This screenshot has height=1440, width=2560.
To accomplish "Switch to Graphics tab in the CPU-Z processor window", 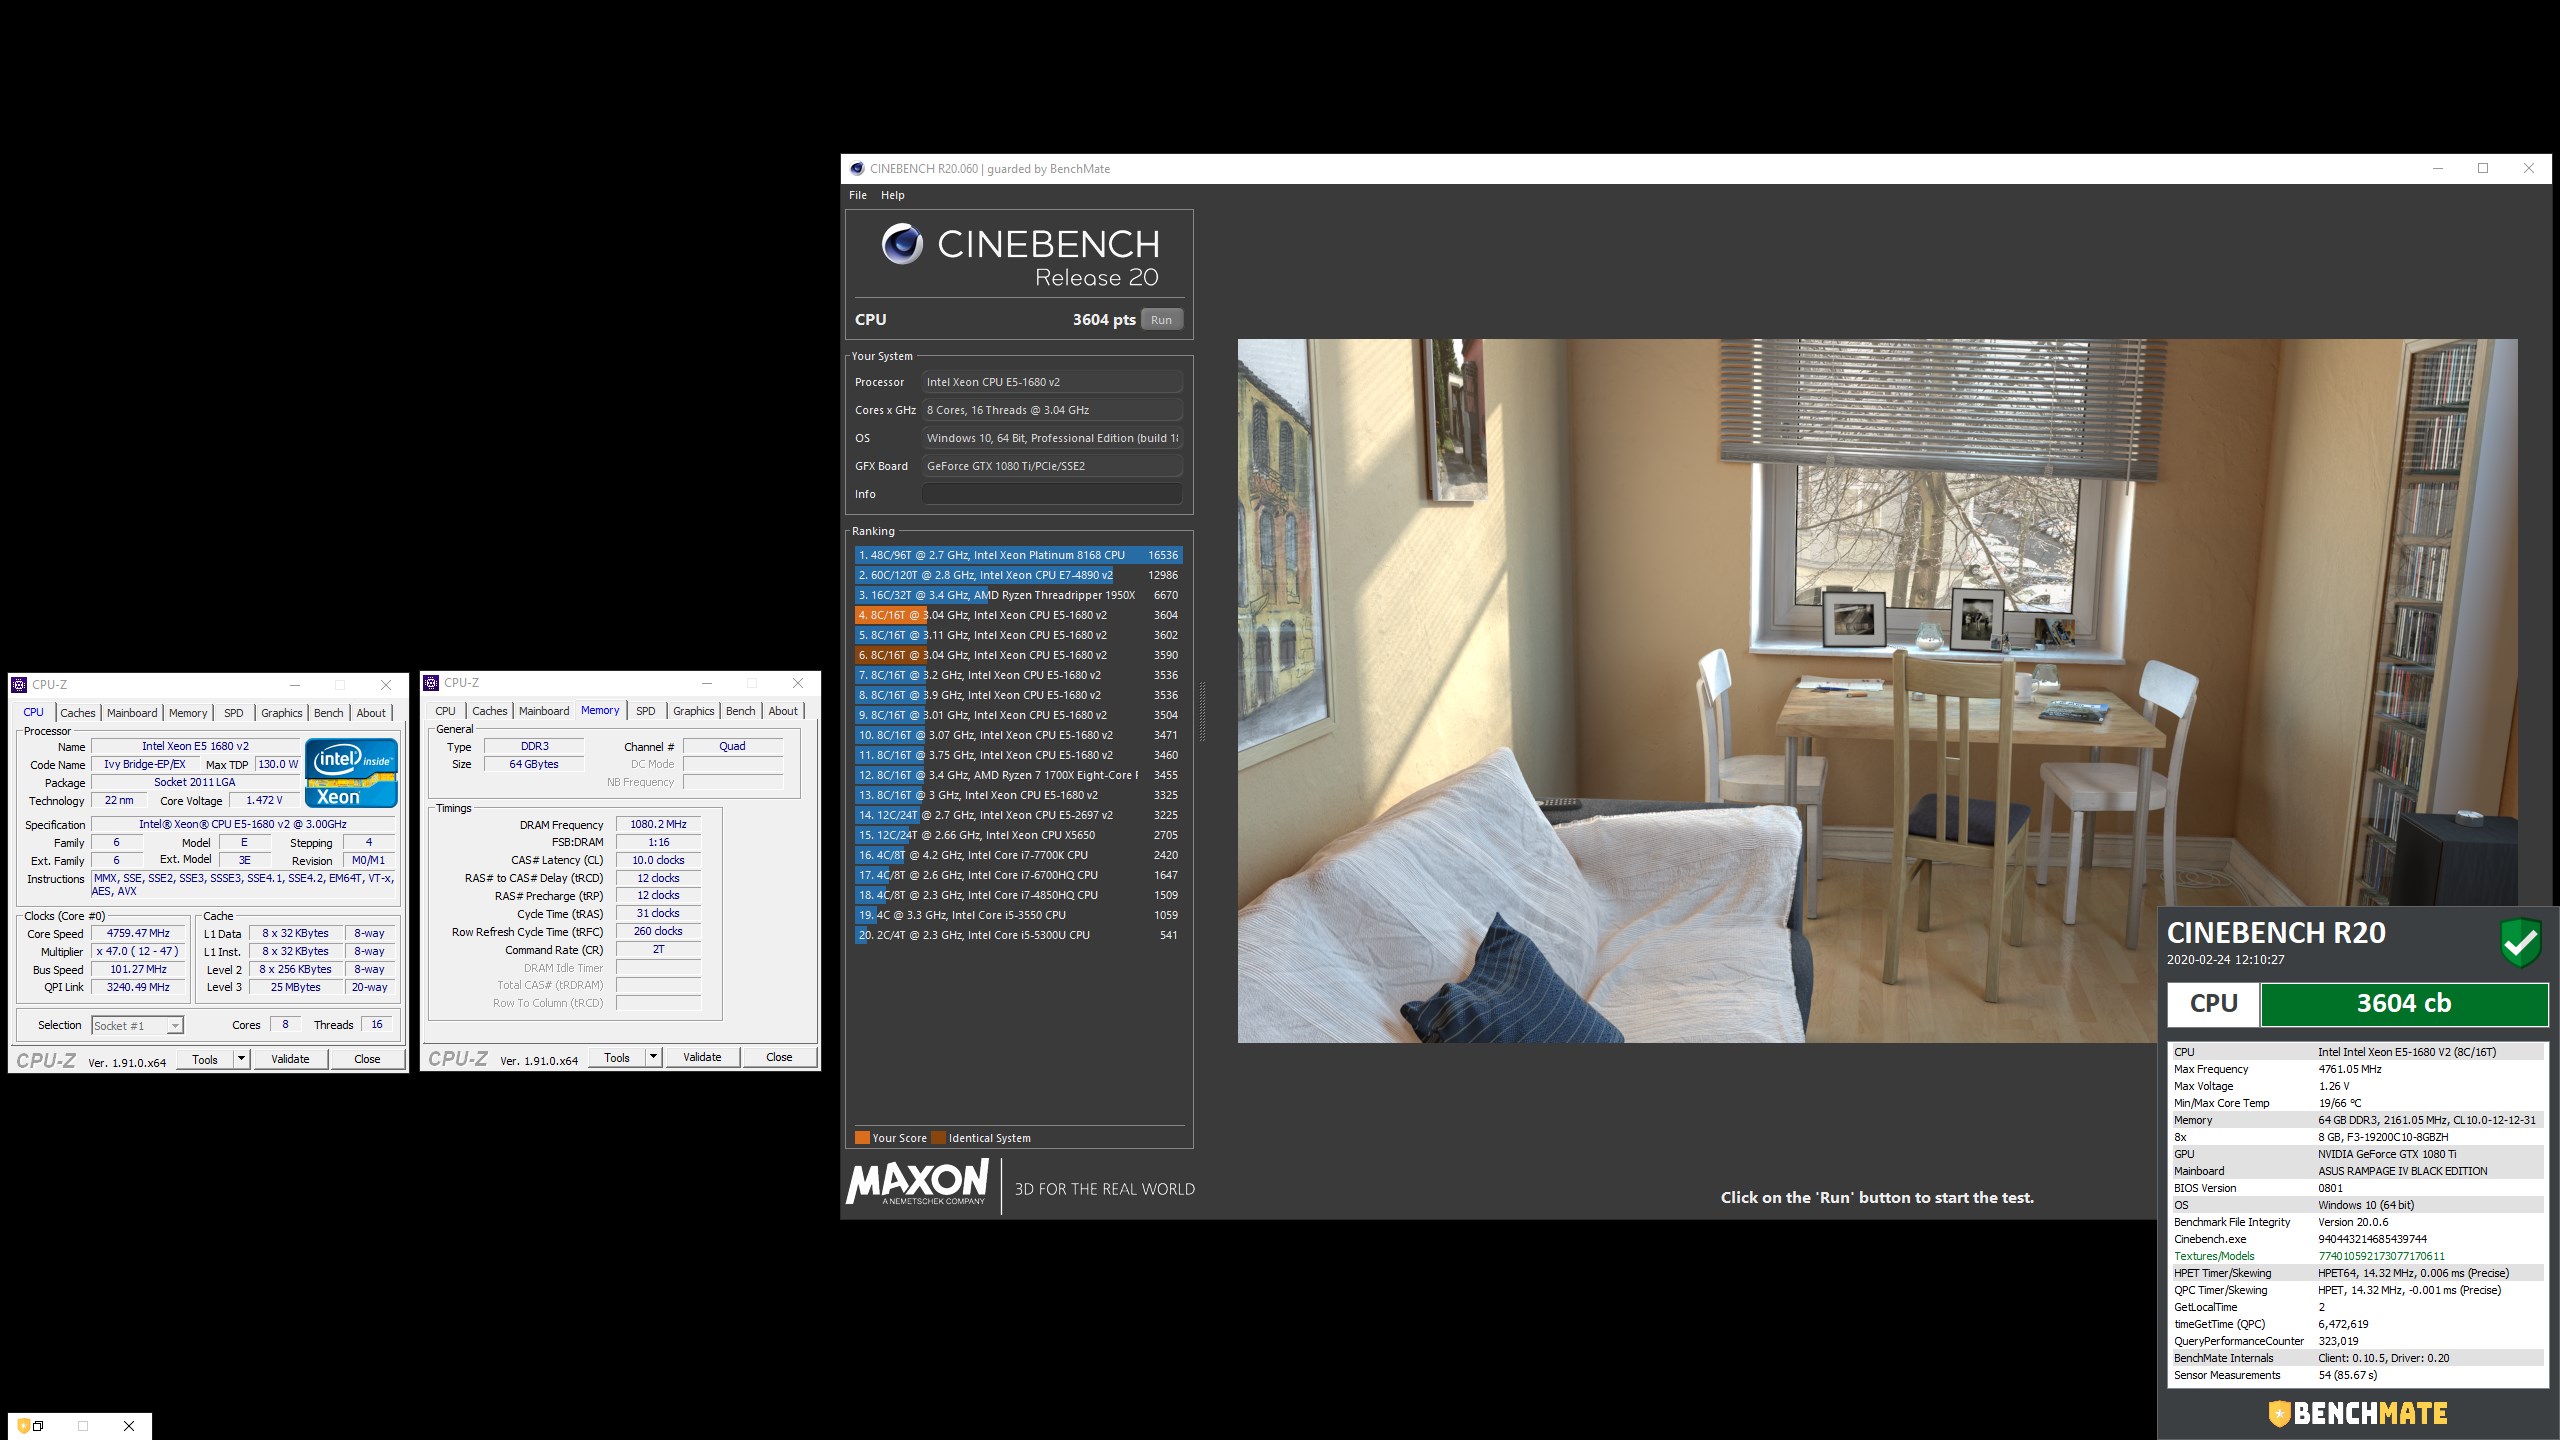I will pyautogui.click(x=281, y=713).
